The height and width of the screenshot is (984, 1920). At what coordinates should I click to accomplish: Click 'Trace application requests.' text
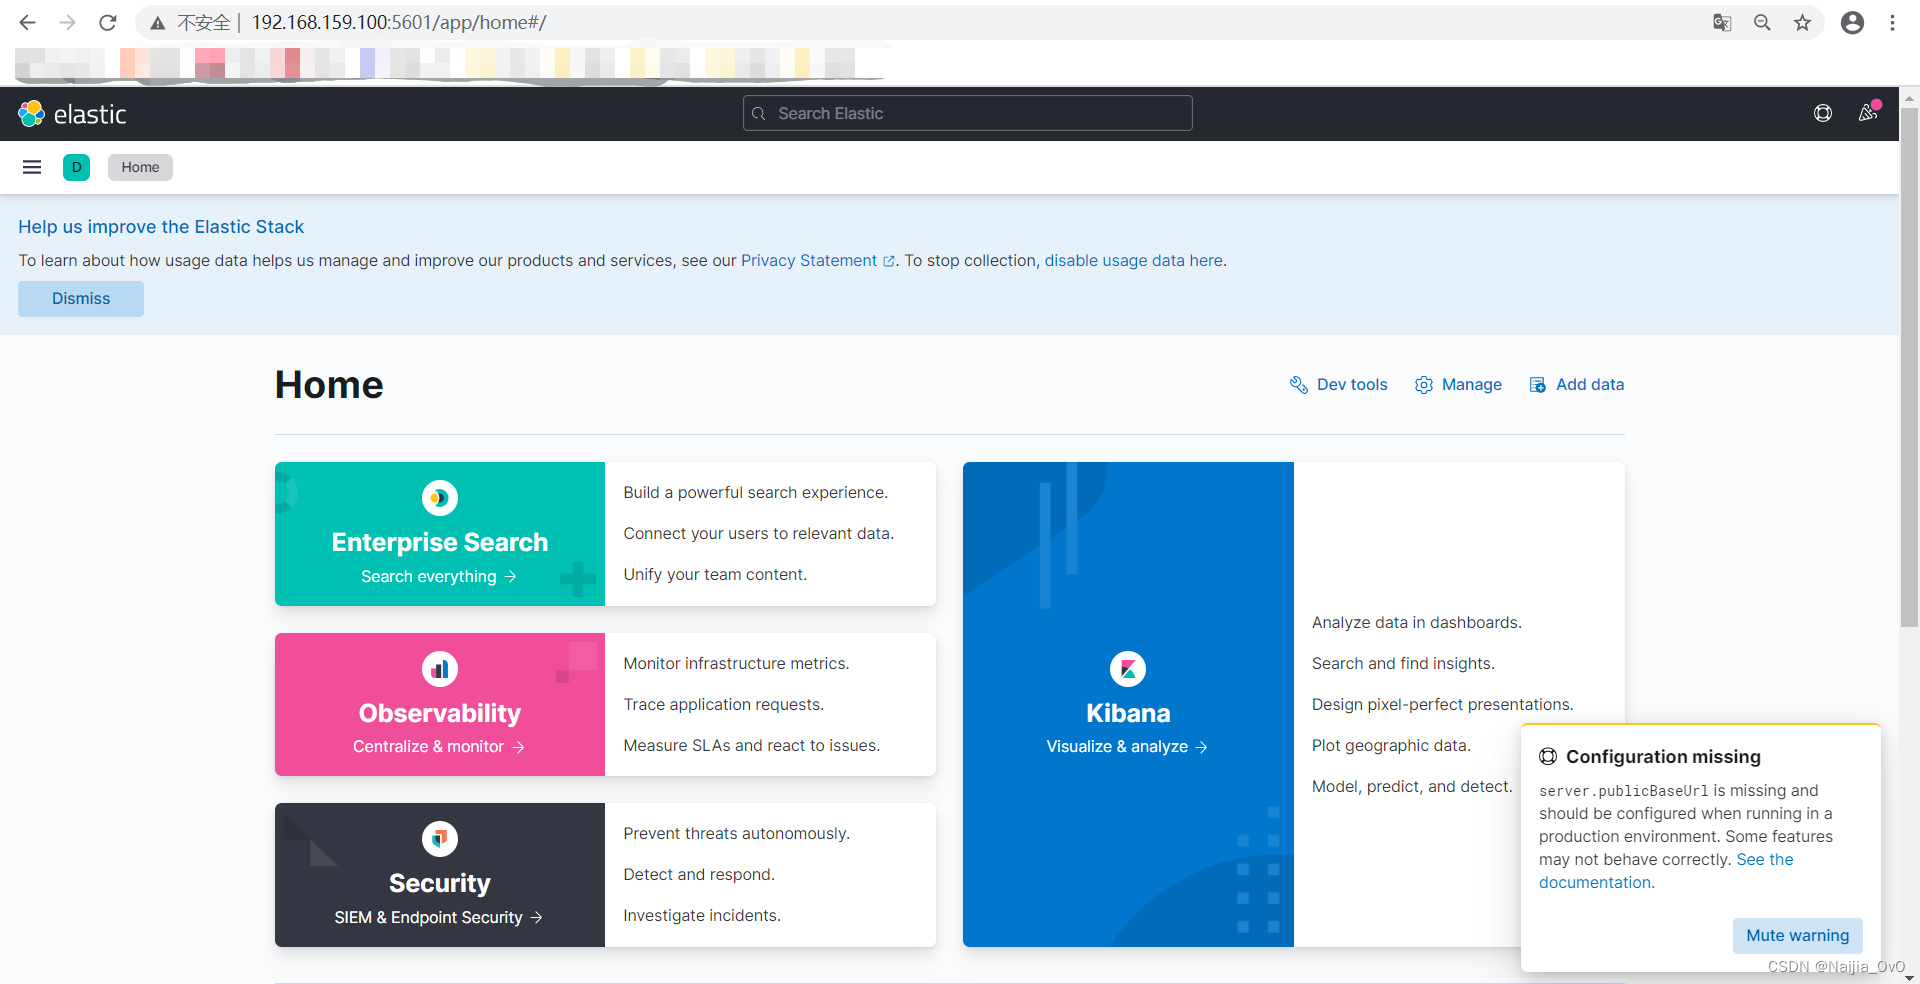[x=723, y=704]
